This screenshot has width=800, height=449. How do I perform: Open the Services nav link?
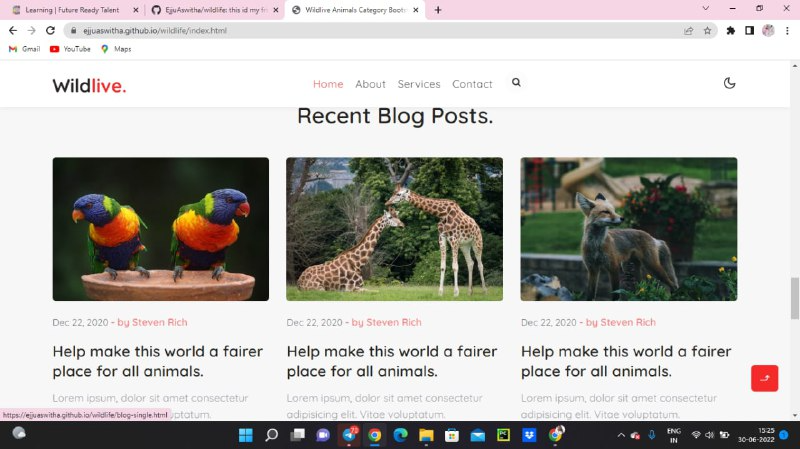pyautogui.click(x=419, y=84)
